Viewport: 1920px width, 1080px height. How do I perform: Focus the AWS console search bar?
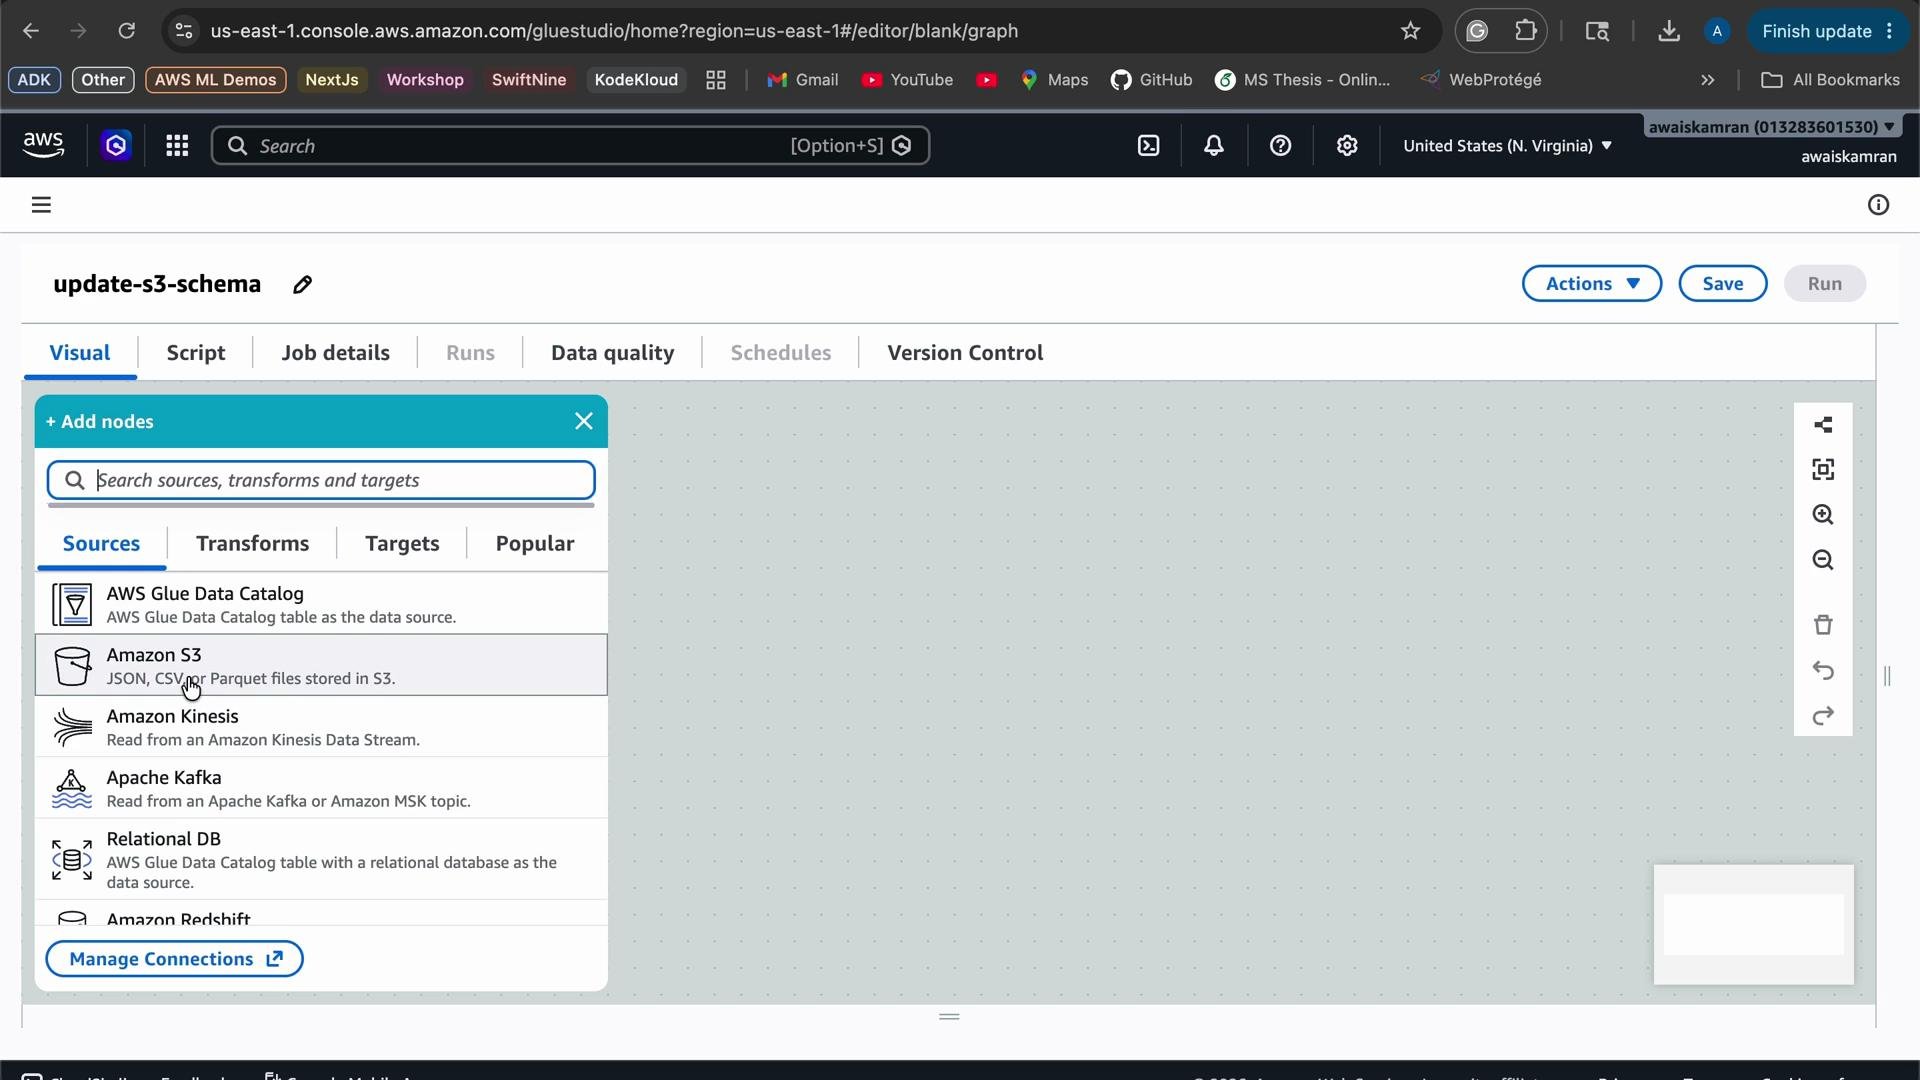(571, 146)
